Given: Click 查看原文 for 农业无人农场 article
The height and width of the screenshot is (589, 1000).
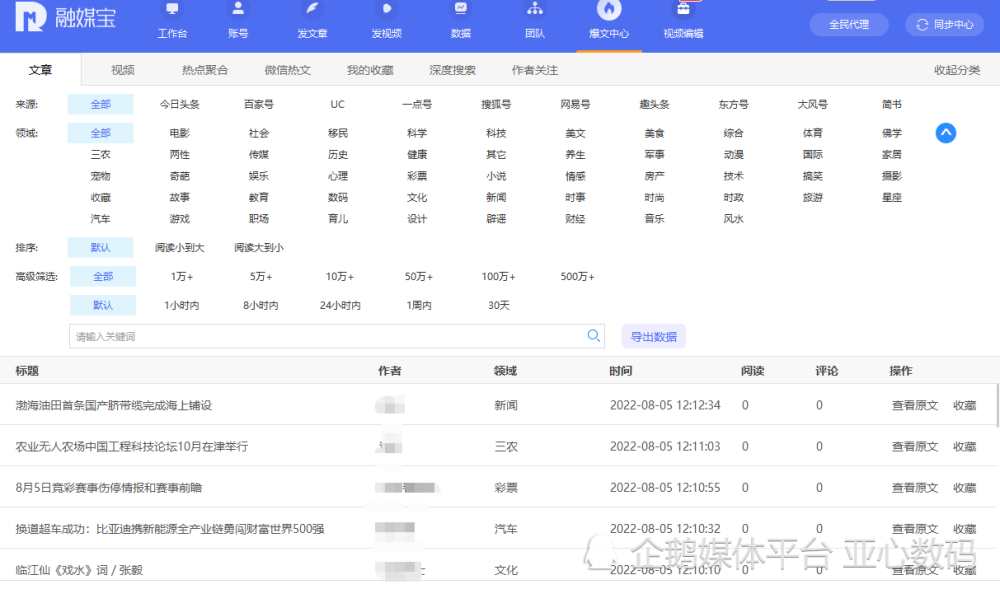Looking at the screenshot, I should (915, 446).
